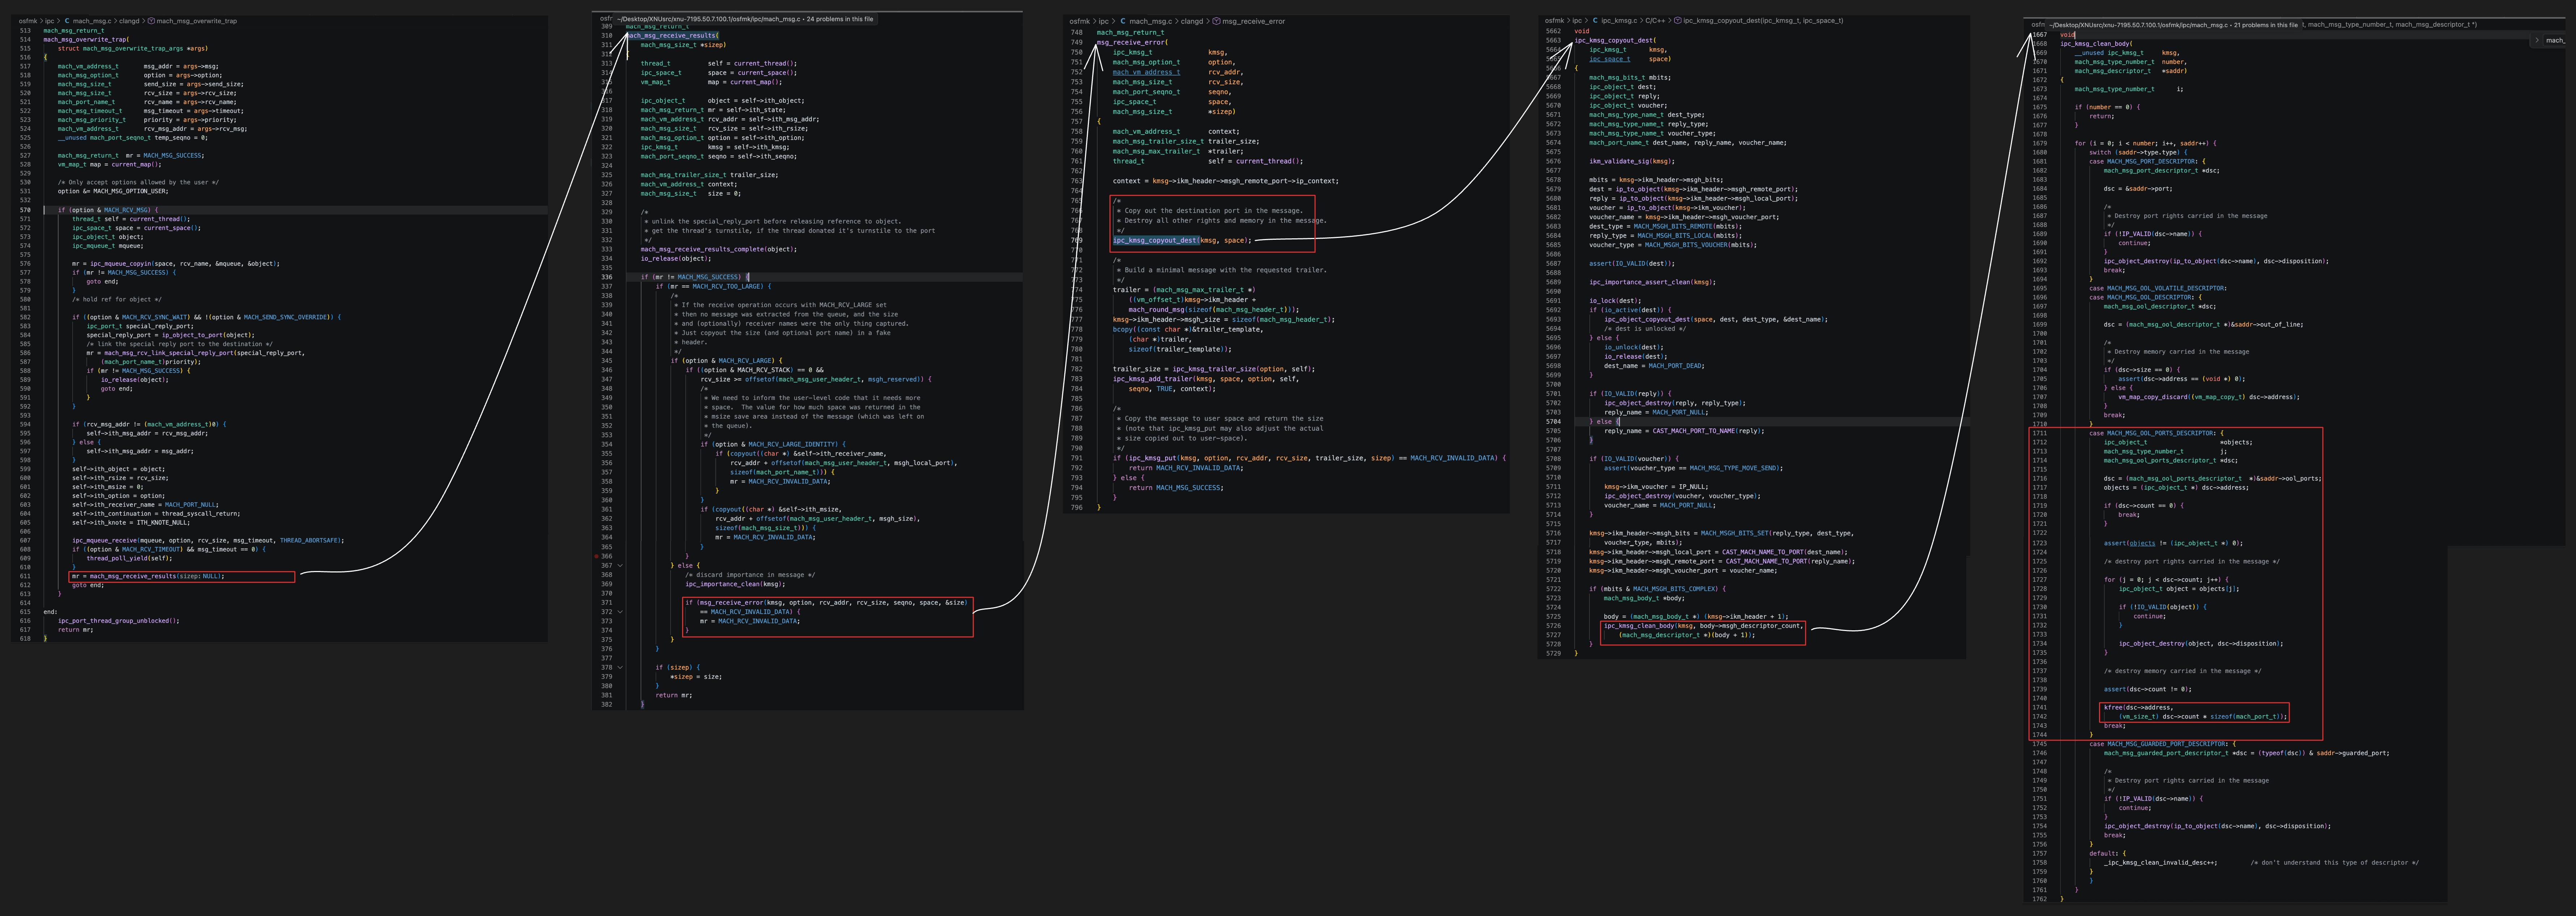
Task: Remove the red breakpoint dot at line 366
Action: click(597, 556)
